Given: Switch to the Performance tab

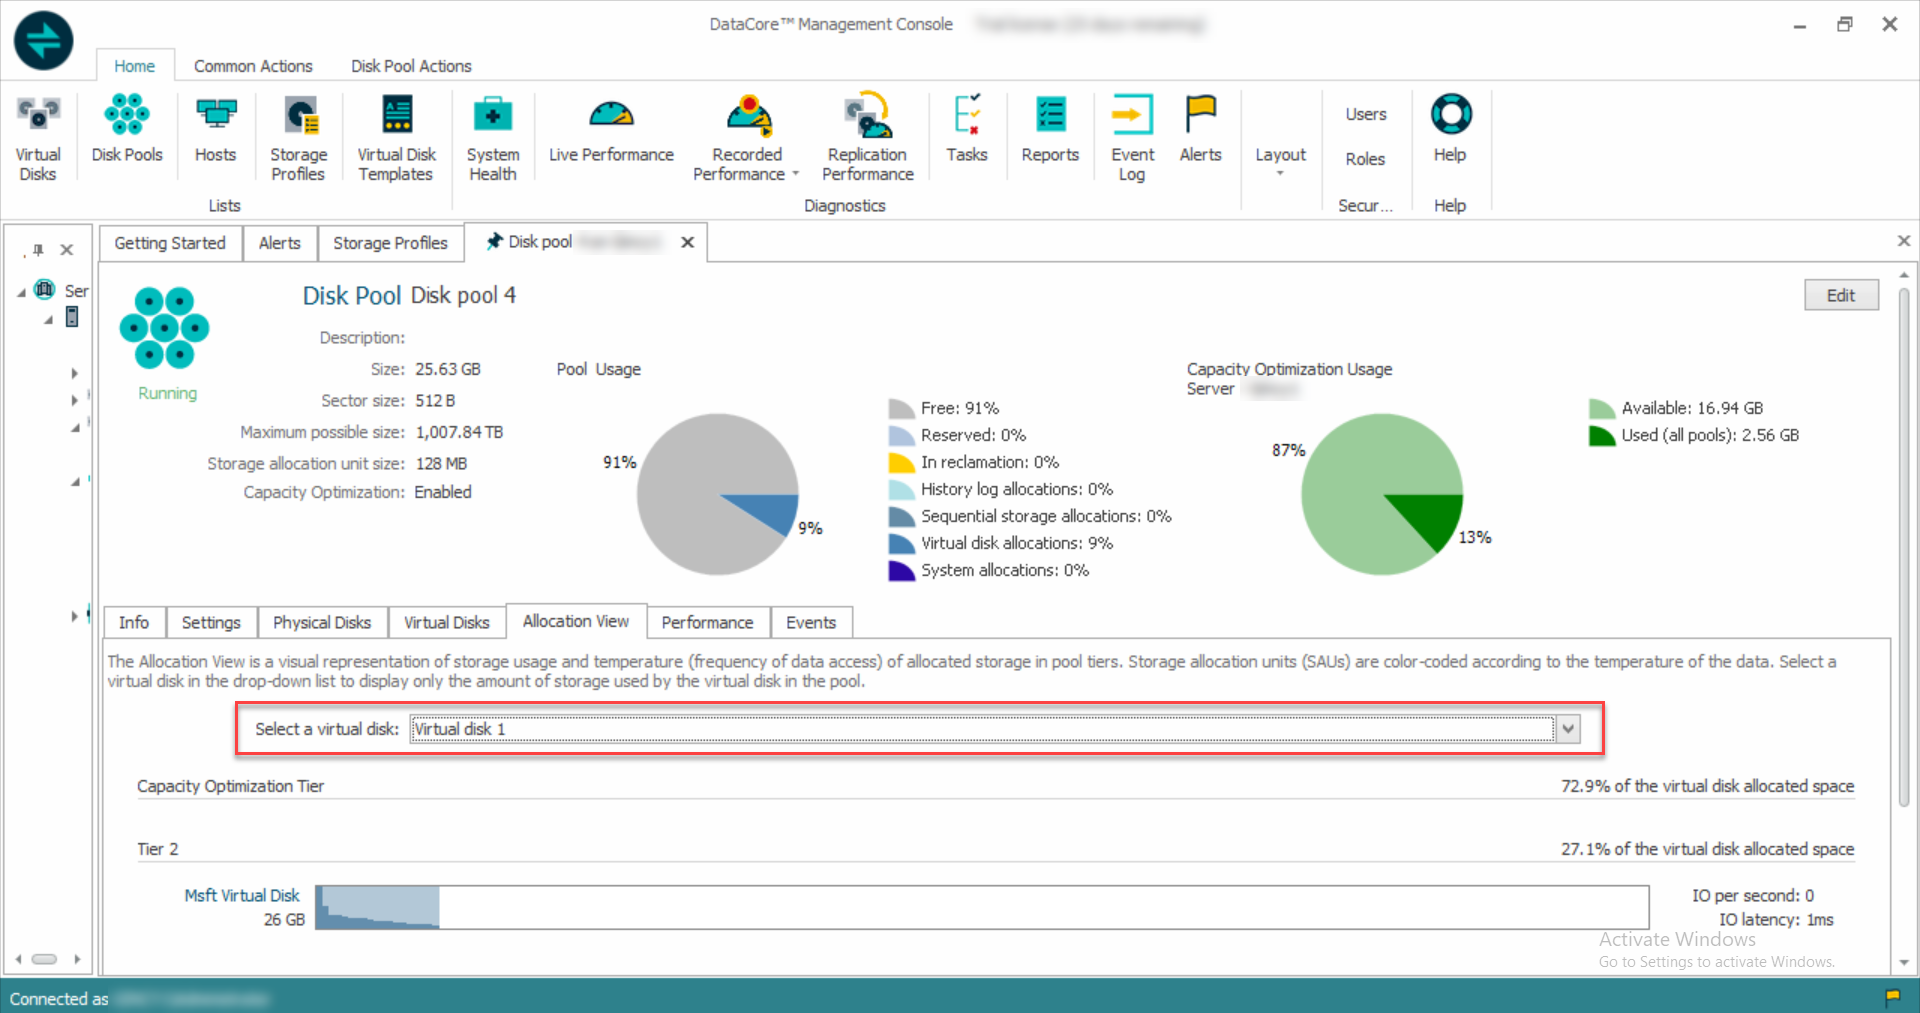Looking at the screenshot, I should click(x=707, y=622).
